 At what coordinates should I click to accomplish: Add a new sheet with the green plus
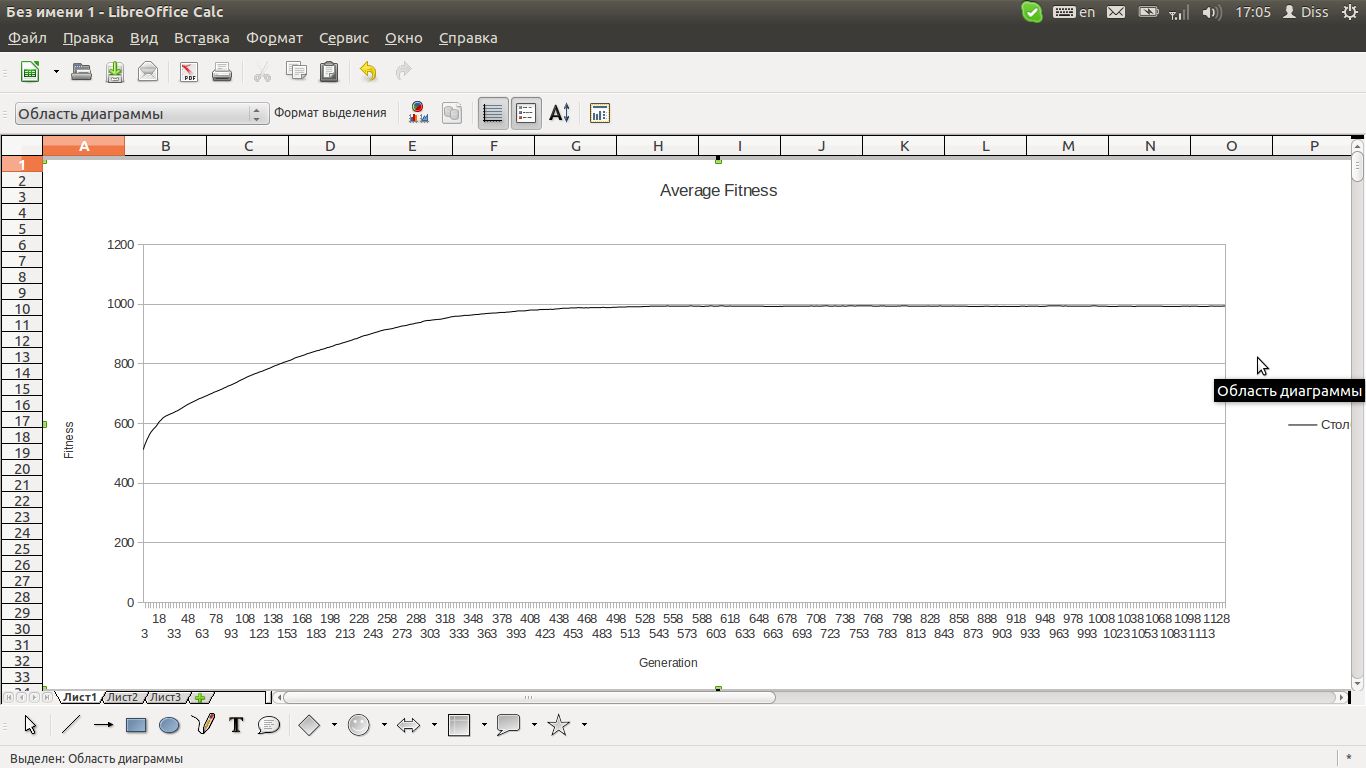pos(200,697)
